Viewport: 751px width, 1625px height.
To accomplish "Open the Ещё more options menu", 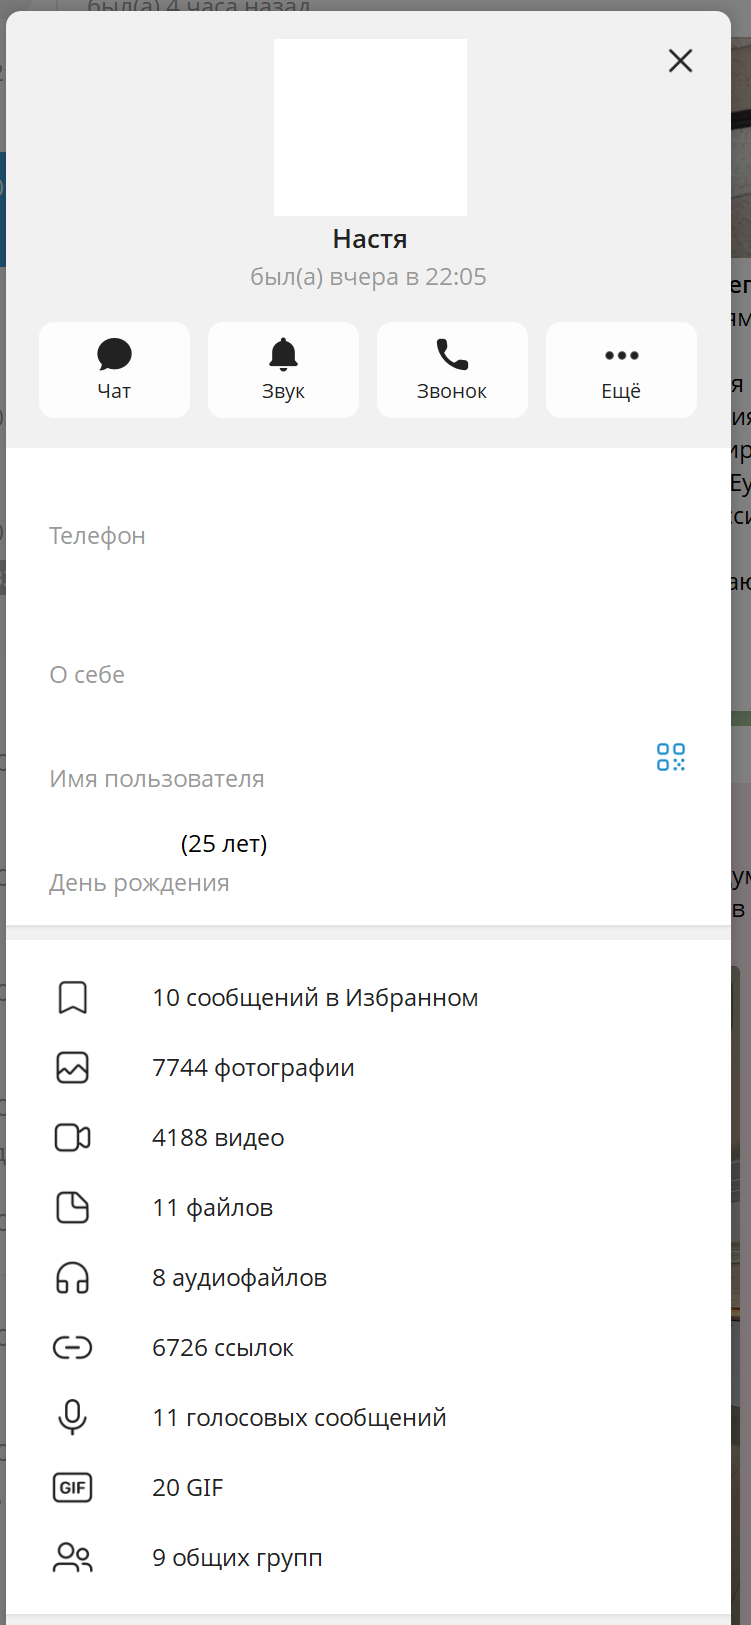I will (x=621, y=369).
